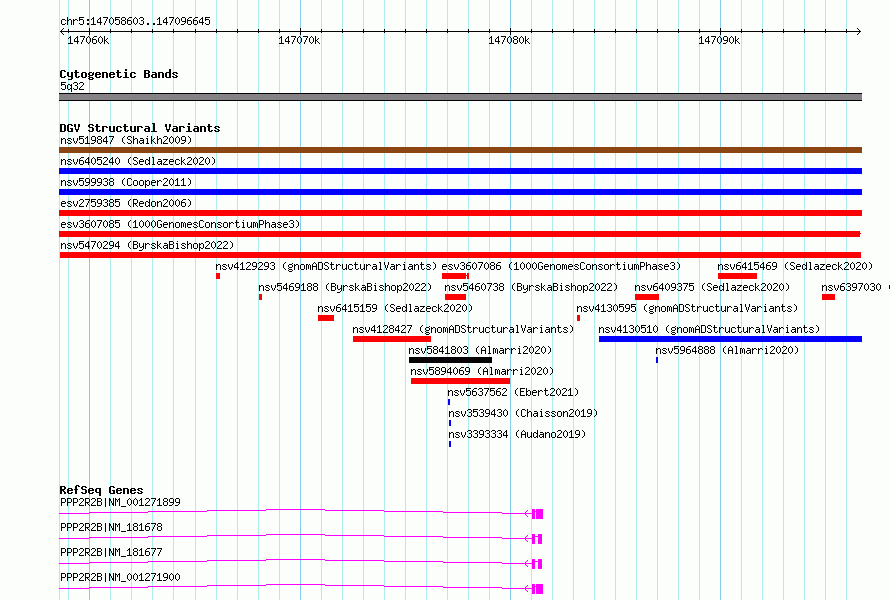The width and height of the screenshot is (890, 600).
Task: Click the red nsv6415469 variant bar
Action: coord(737,276)
